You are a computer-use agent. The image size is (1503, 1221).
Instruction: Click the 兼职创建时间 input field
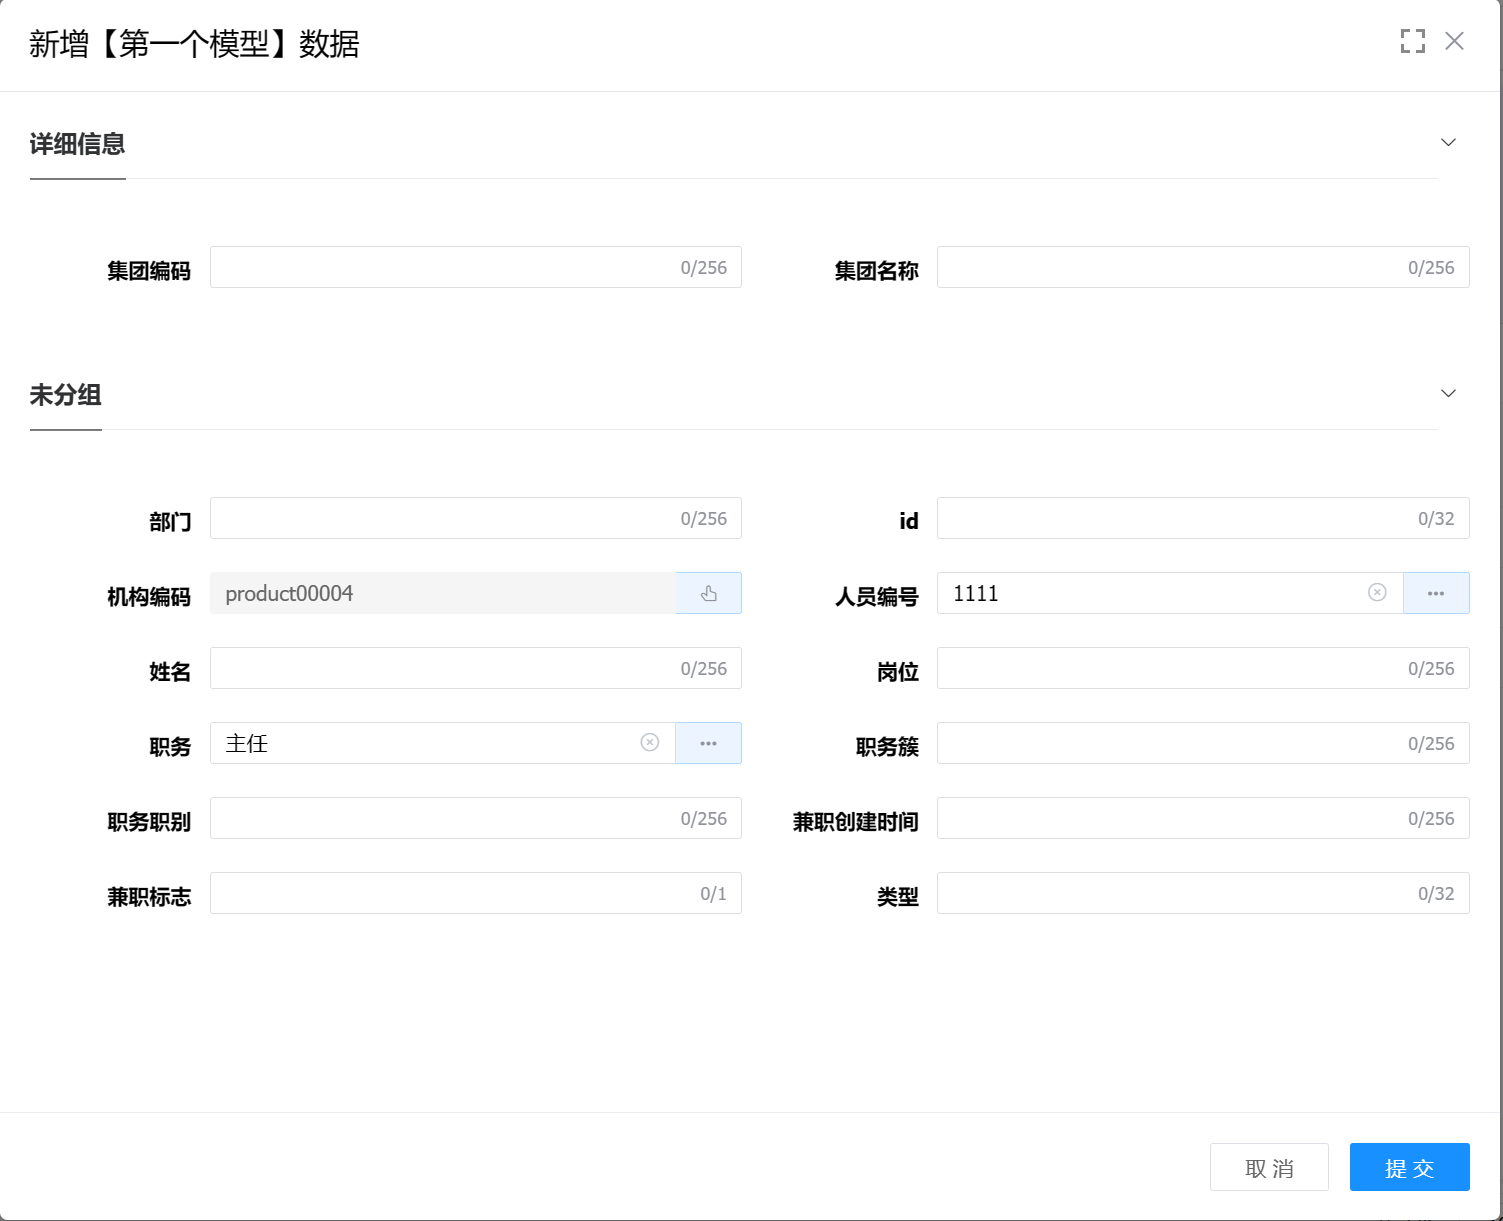[x=1167, y=819]
